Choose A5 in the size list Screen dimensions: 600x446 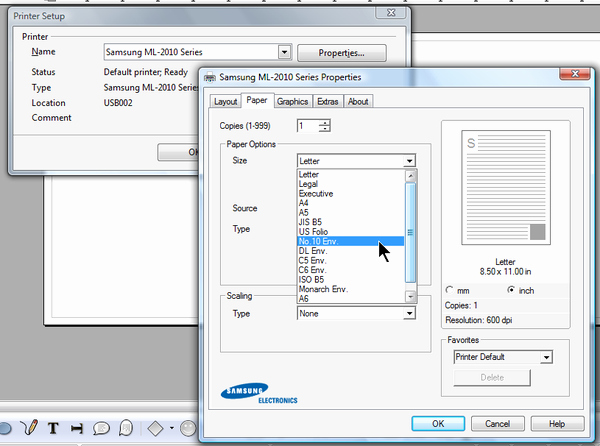(x=351, y=213)
